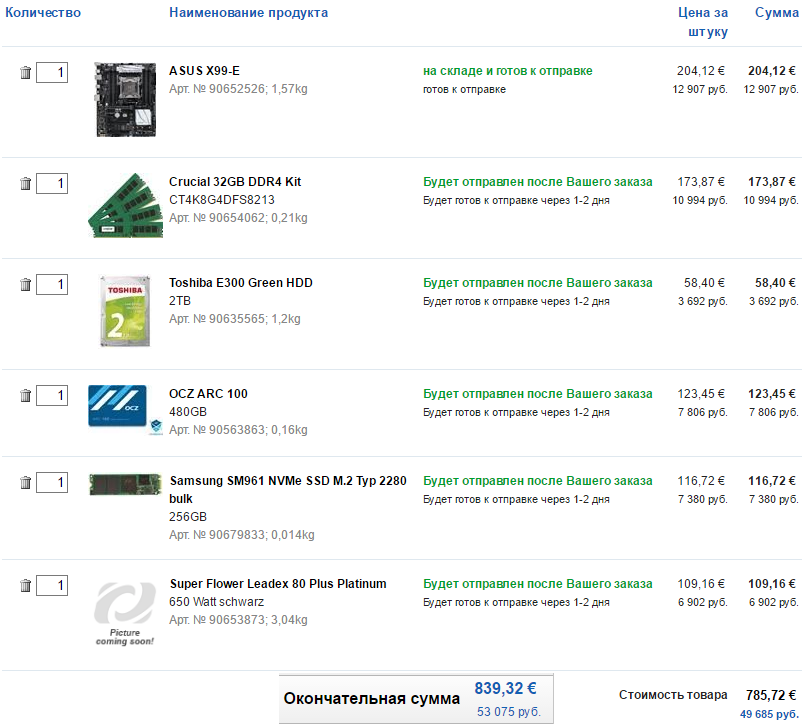
Task: View OCZ ARC 100 product image
Action: coord(118,406)
